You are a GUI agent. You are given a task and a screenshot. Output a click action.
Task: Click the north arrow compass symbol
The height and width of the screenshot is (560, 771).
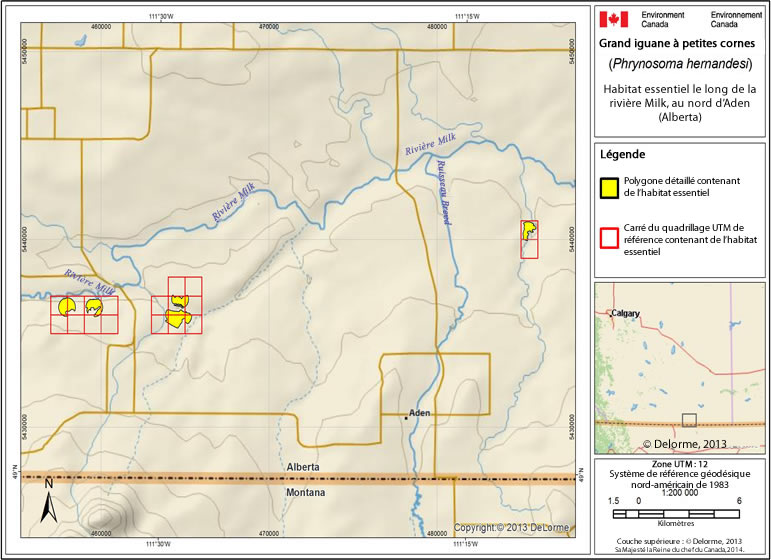49,500
